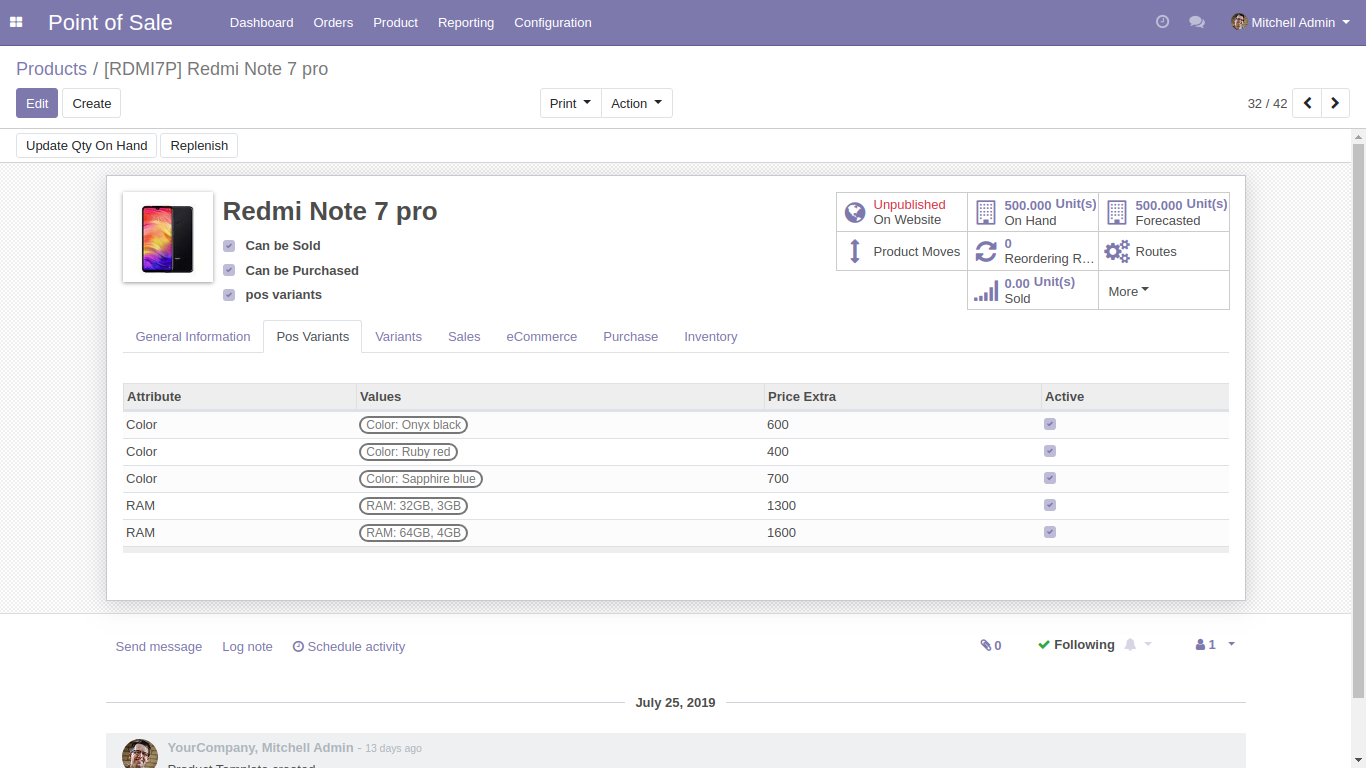Toggle Active checkbox for Onyx black row

click(1050, 424)
